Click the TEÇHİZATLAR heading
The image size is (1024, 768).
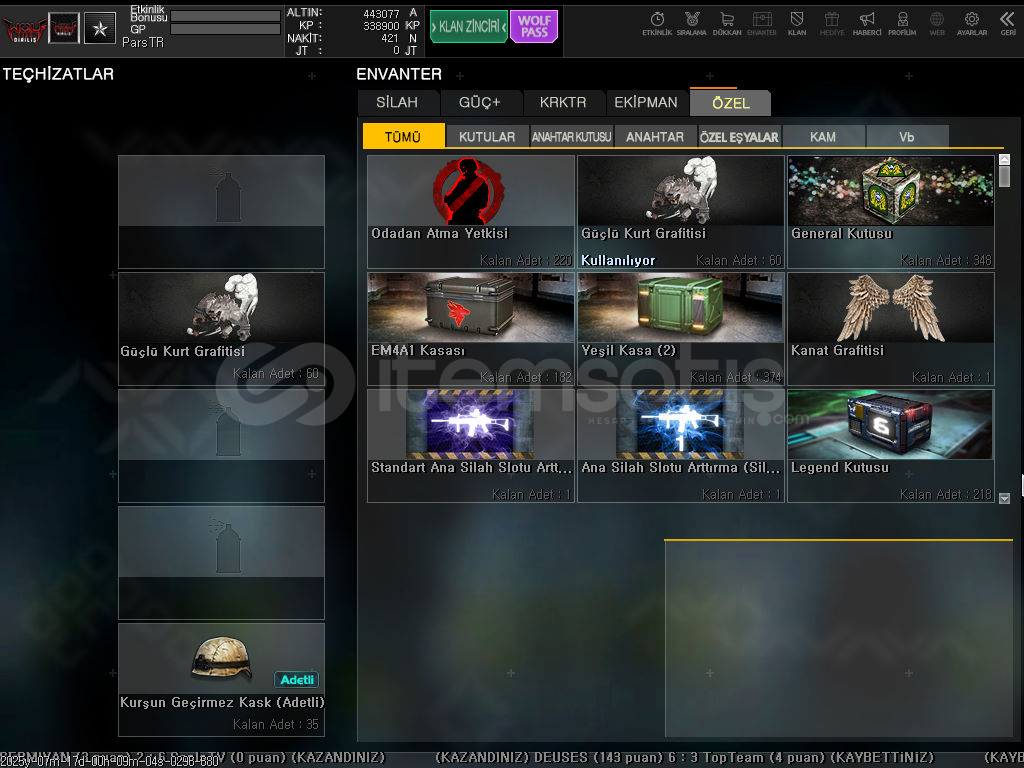tap(58, 74)
